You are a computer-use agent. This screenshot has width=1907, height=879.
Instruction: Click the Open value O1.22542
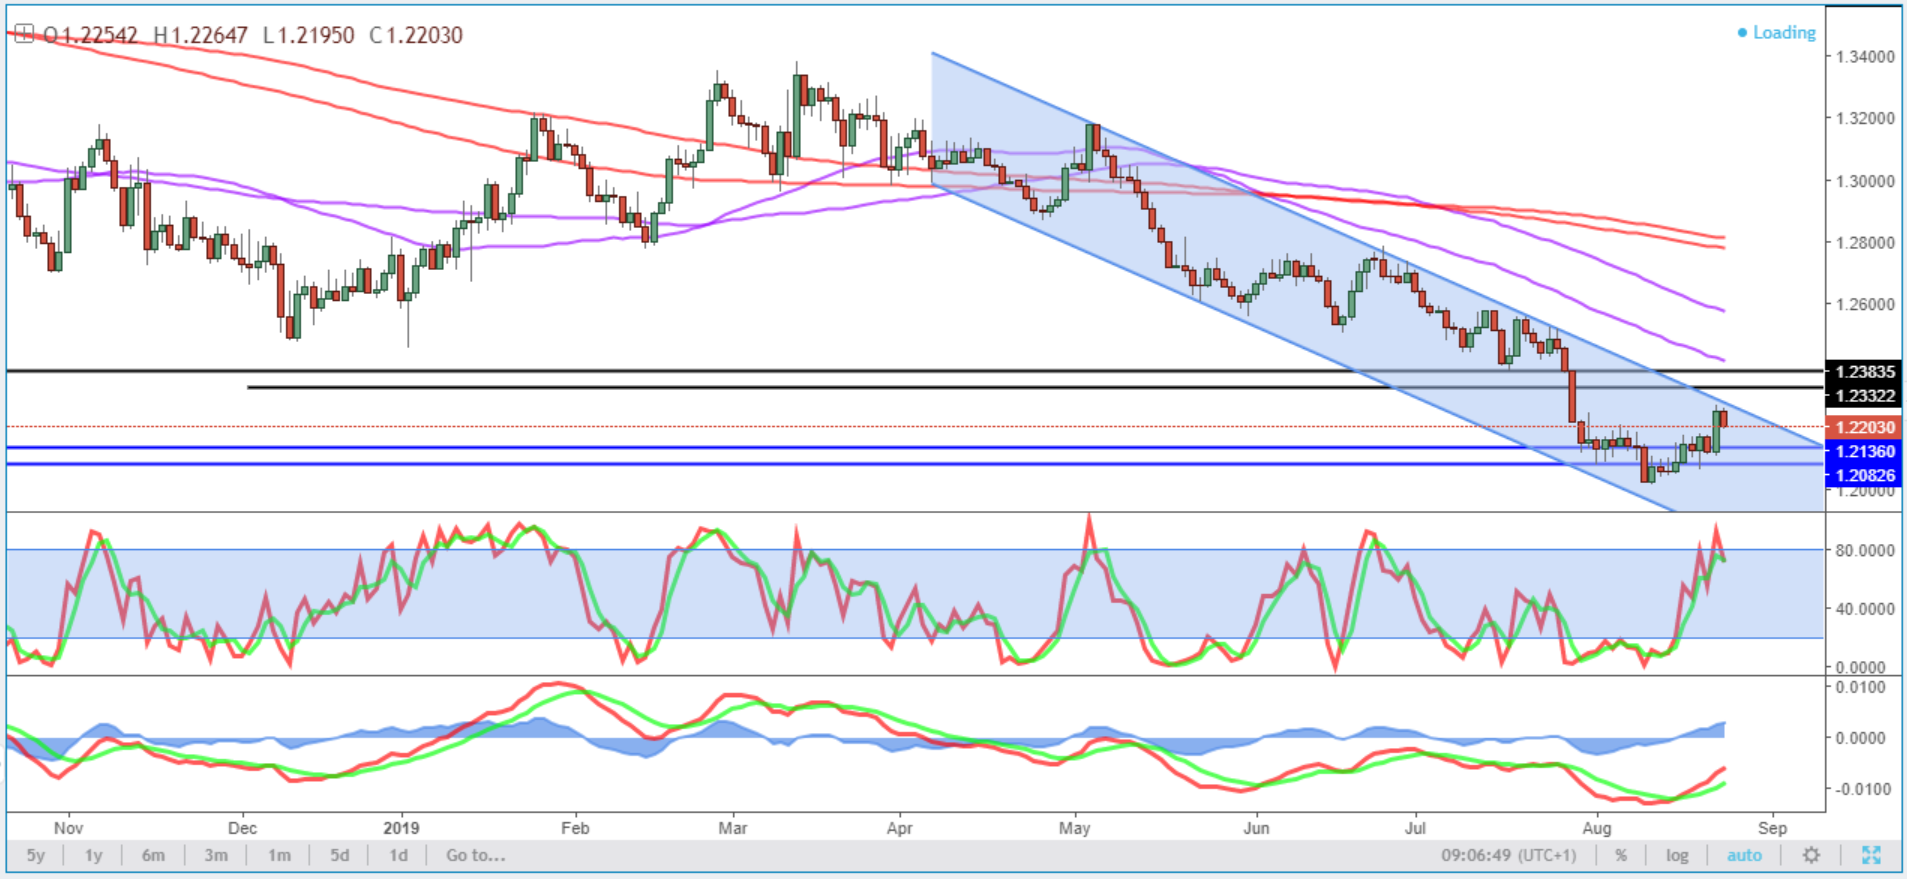pos(90,35)
